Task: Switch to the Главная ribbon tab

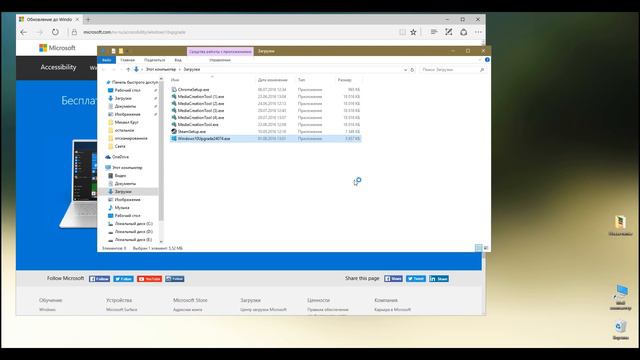Action: pyautogui.click(x=127, y=60)
